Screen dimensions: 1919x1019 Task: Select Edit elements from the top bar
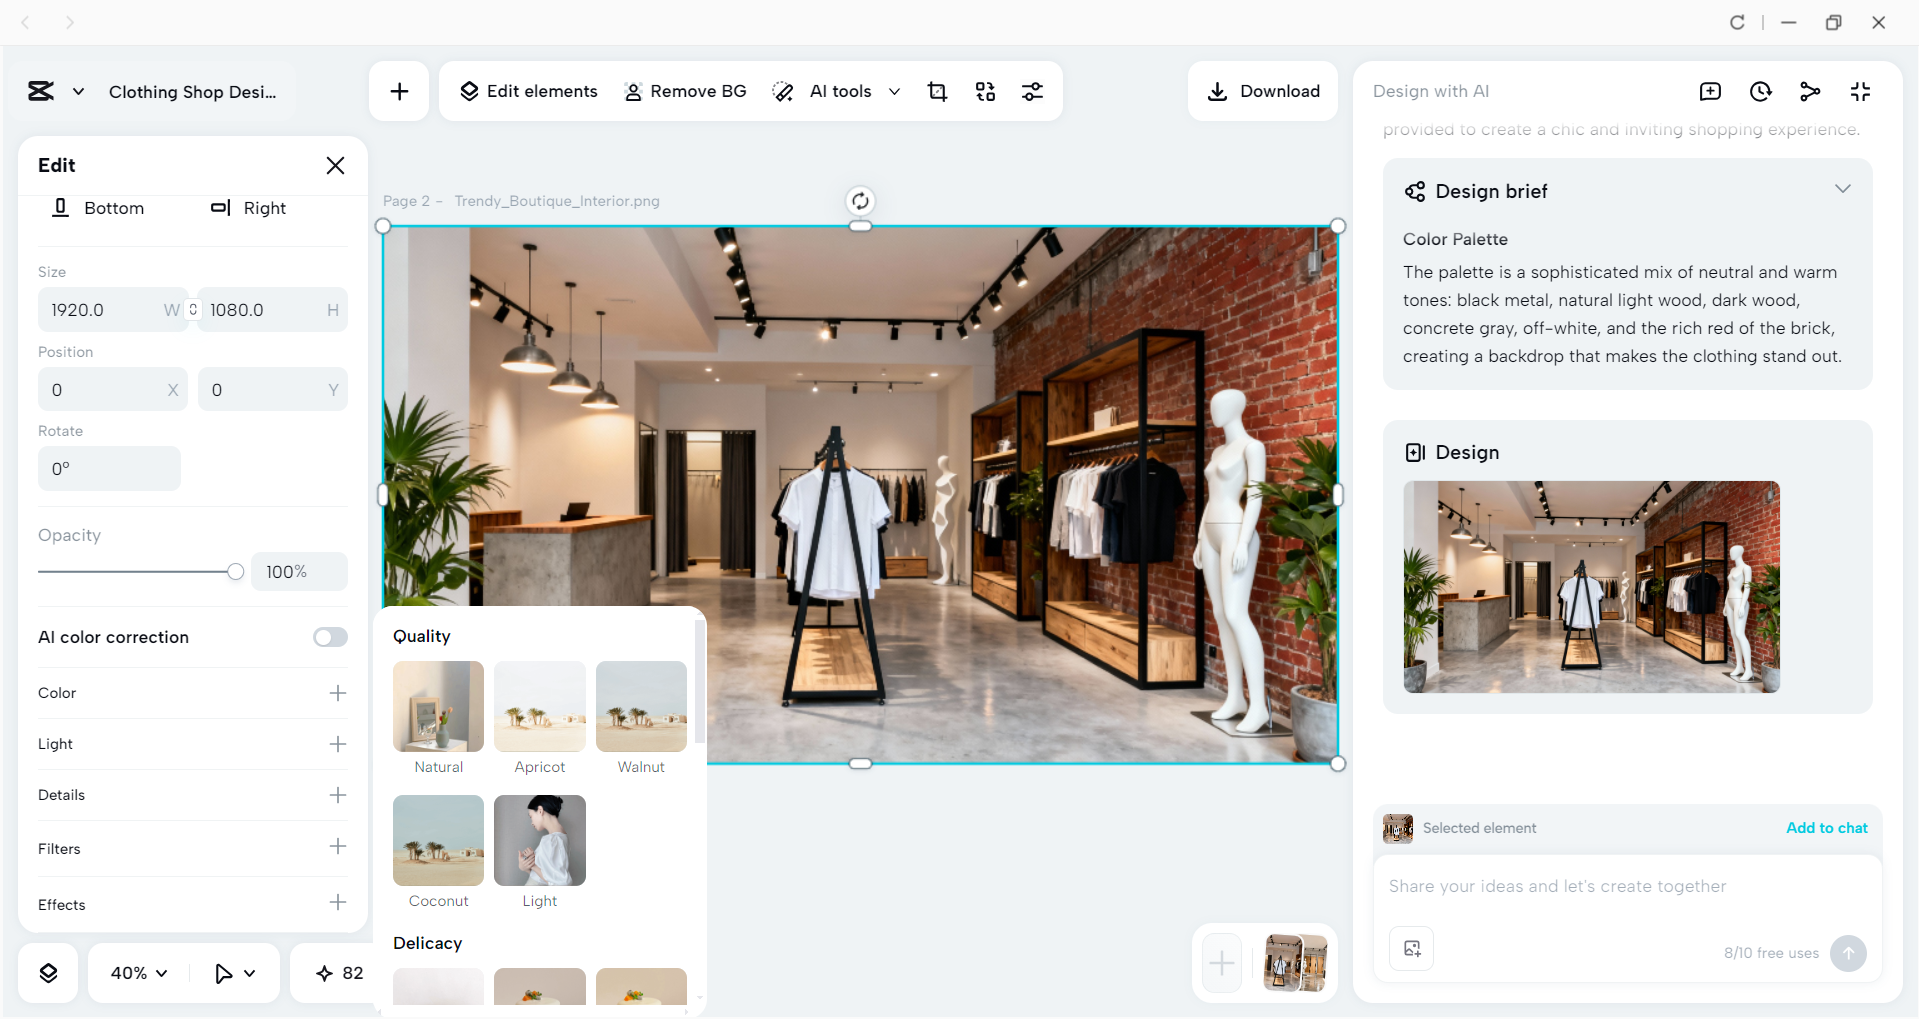pos(528,91)
